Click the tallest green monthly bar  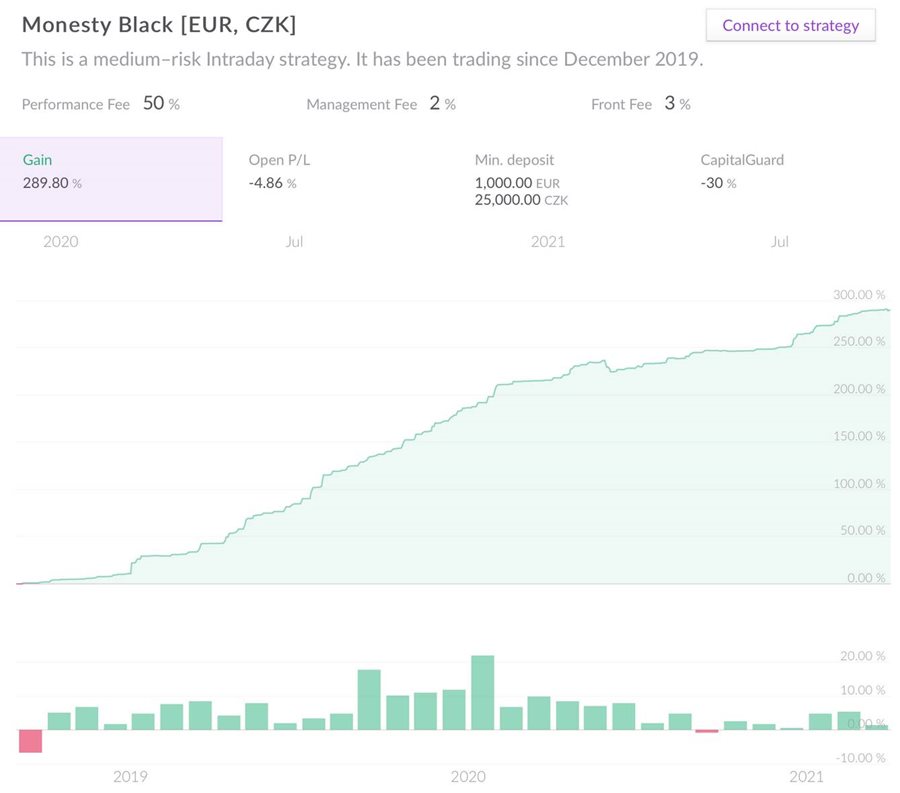pyautogui.click(x=483, y=693)
